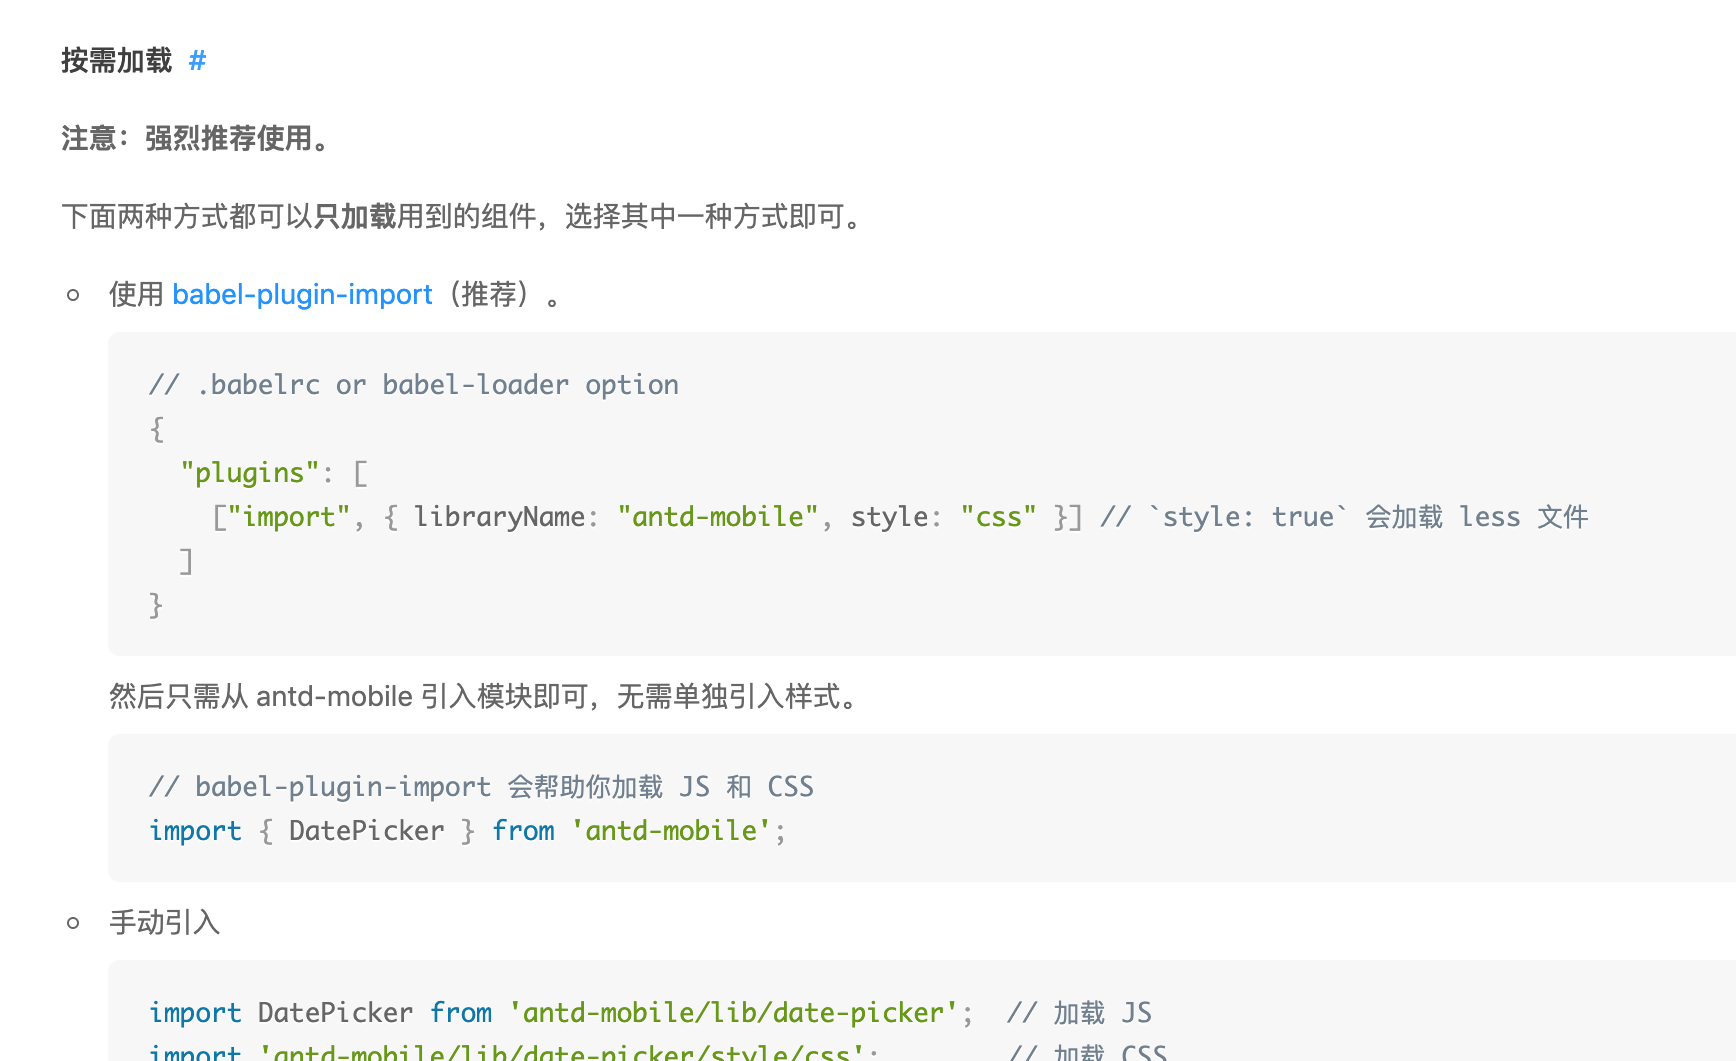This screenshot has width=1736, height=1061.
Task: Click the # anchor beside 按需加载 heading
Action: tap(197, 61)
